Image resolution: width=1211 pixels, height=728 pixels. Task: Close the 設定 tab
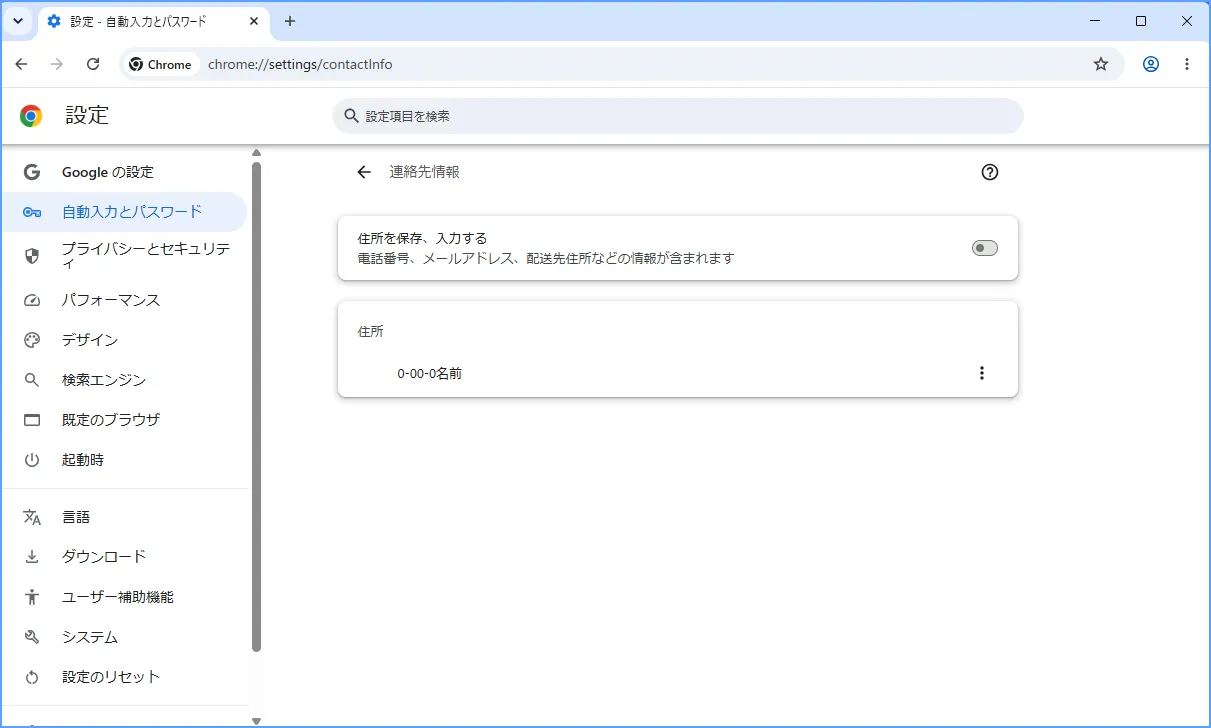tap(253, 21)
